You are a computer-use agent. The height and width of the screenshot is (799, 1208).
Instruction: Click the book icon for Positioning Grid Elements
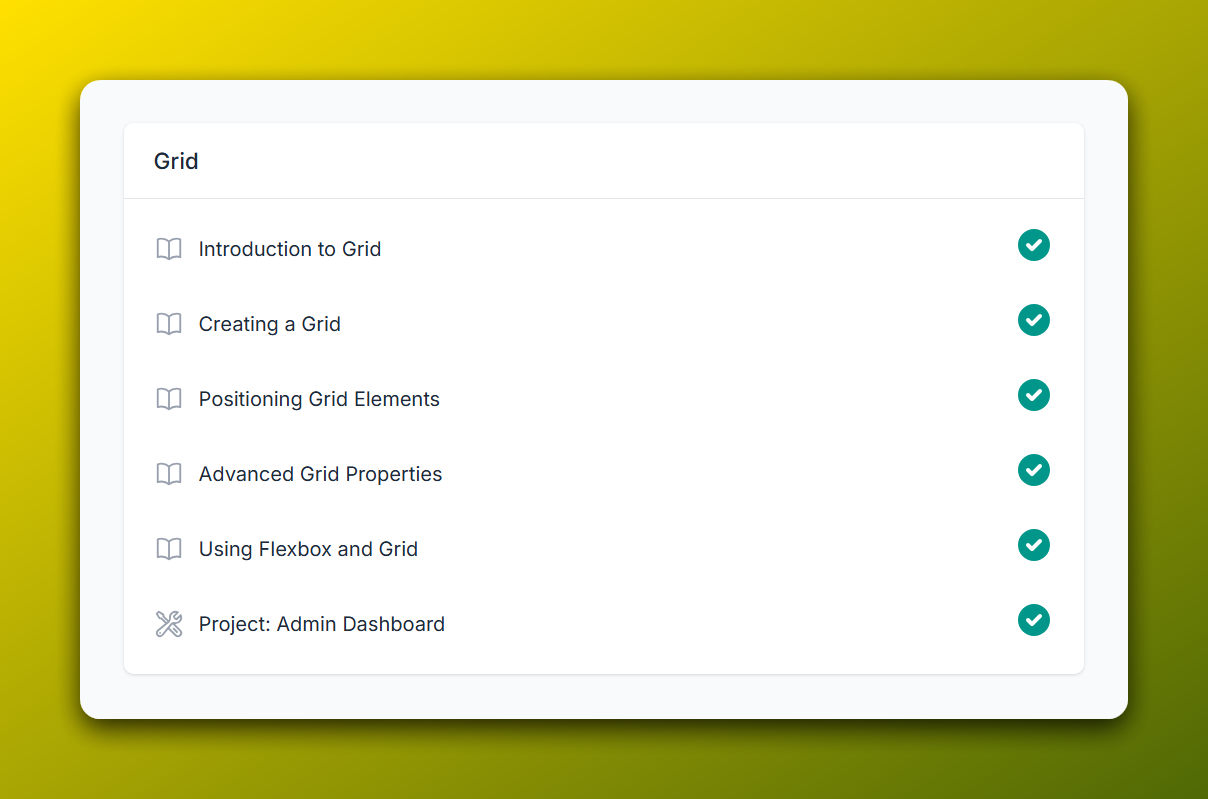168,398
